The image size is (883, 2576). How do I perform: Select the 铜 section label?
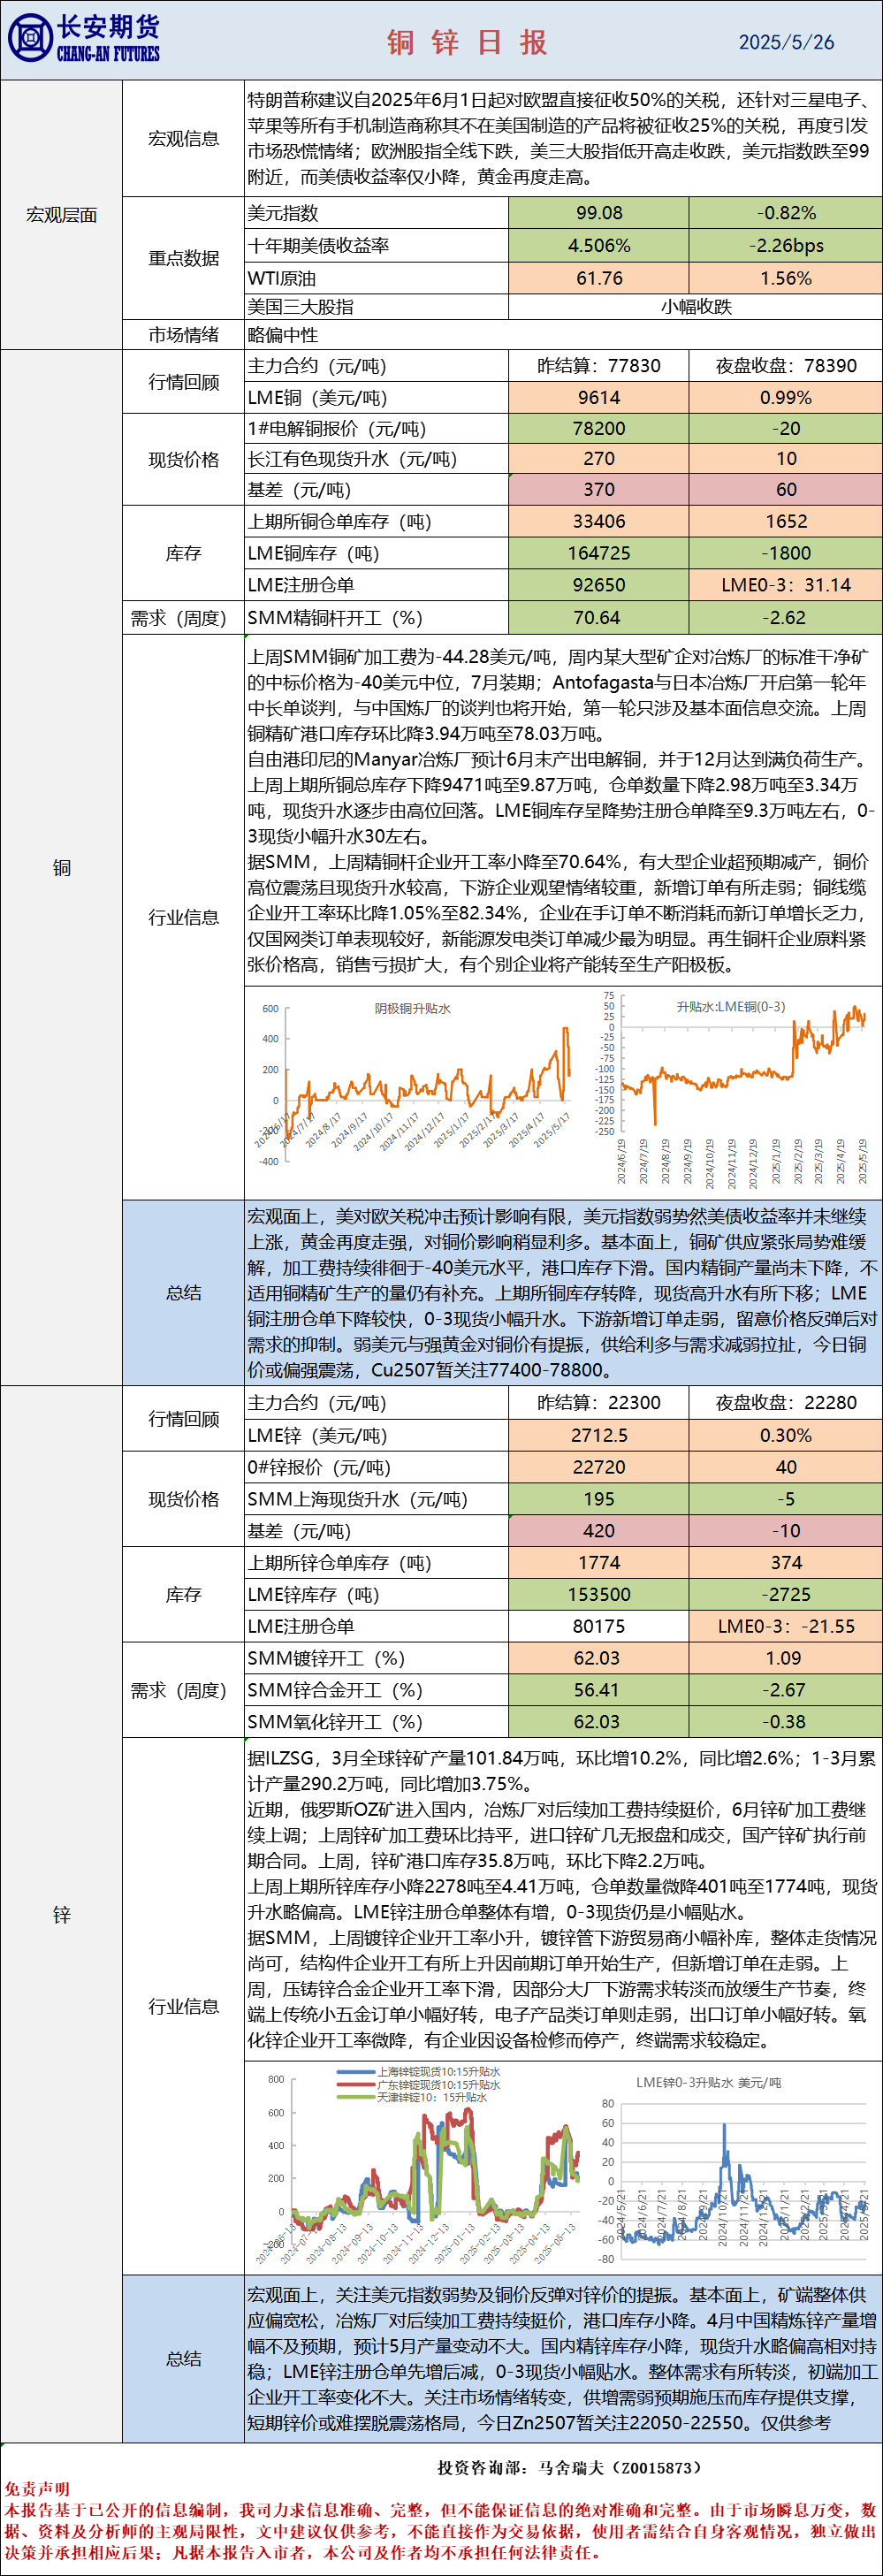[x=61, y=868]
